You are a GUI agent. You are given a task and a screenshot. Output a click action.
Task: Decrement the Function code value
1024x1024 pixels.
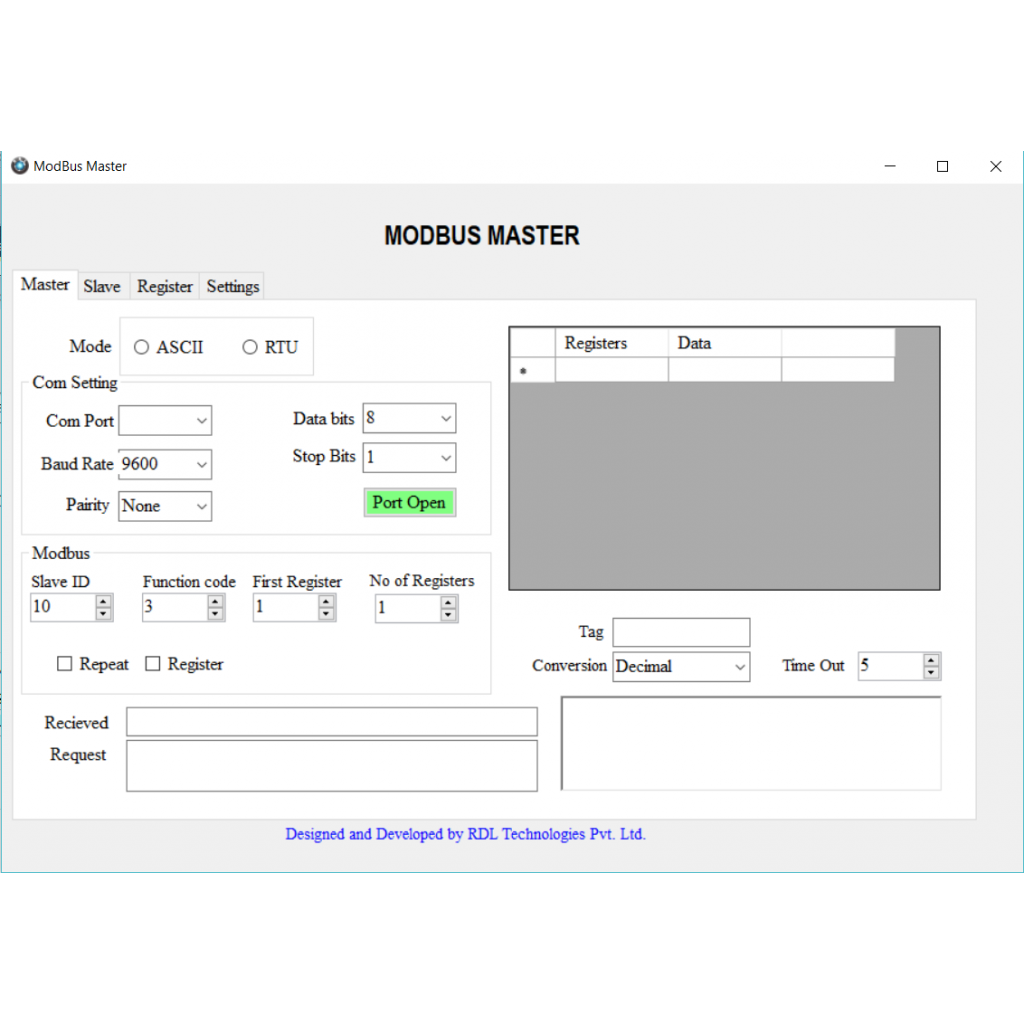[215, 612]
